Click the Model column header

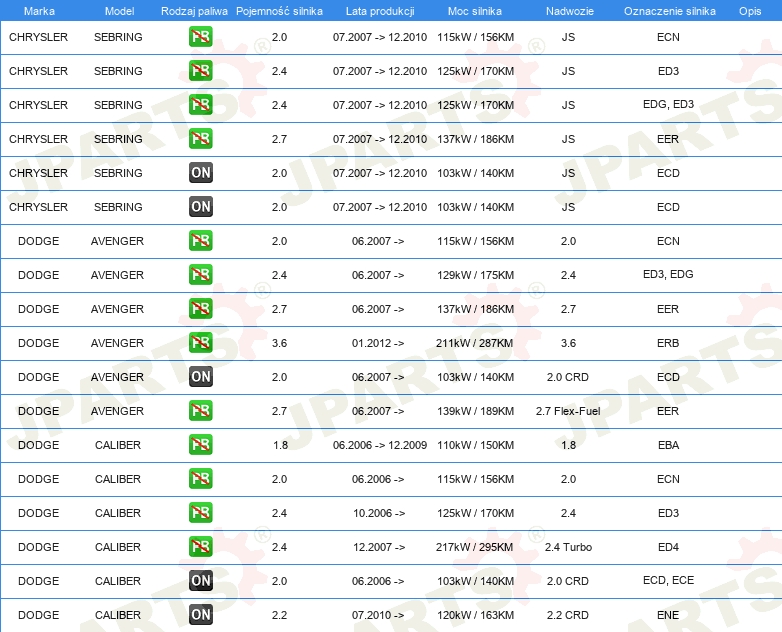coord(119,11)
